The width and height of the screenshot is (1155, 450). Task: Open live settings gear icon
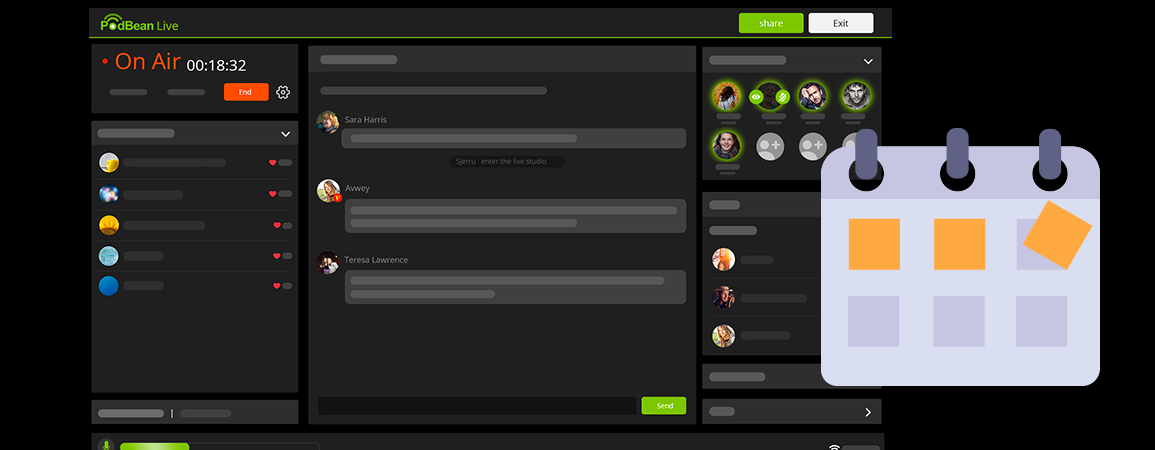[x=283, y=92]
